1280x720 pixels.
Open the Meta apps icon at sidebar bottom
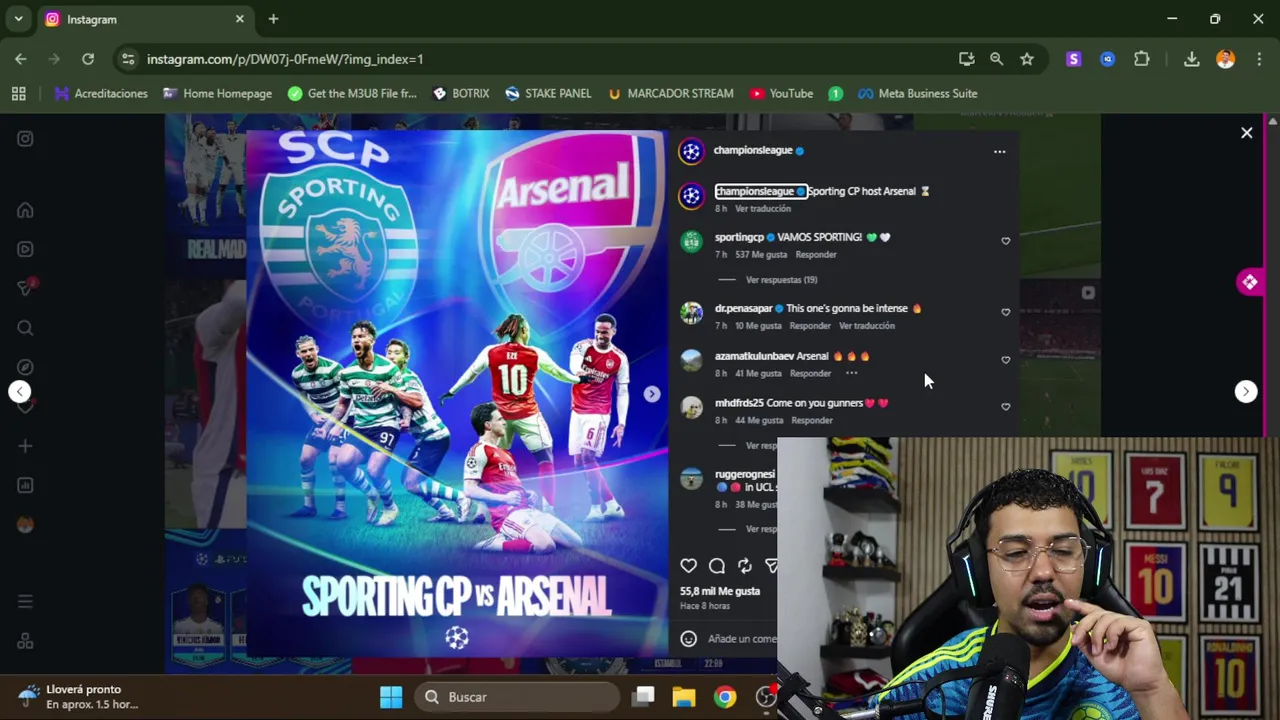pos(25,641)
